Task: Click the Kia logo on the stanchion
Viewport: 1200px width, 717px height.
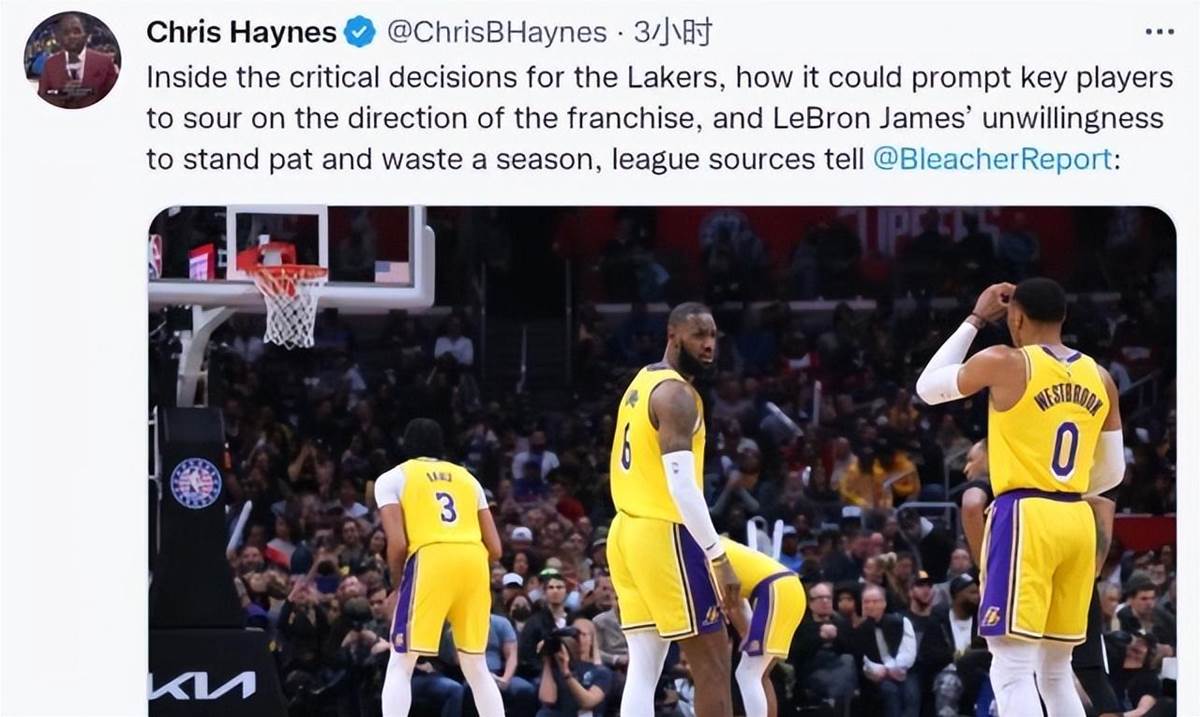Action: tap(203, 686)
